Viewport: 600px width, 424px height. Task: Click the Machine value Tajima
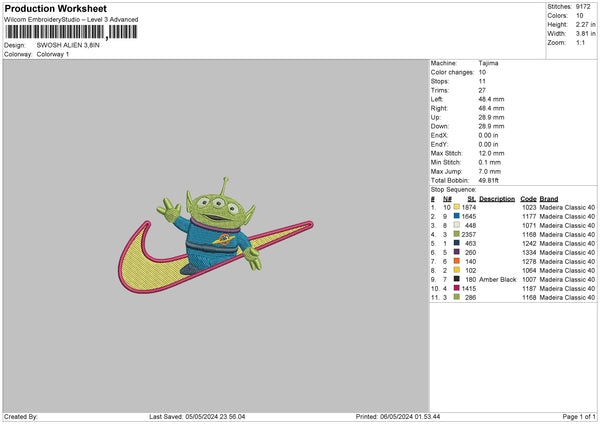(488, 63)
